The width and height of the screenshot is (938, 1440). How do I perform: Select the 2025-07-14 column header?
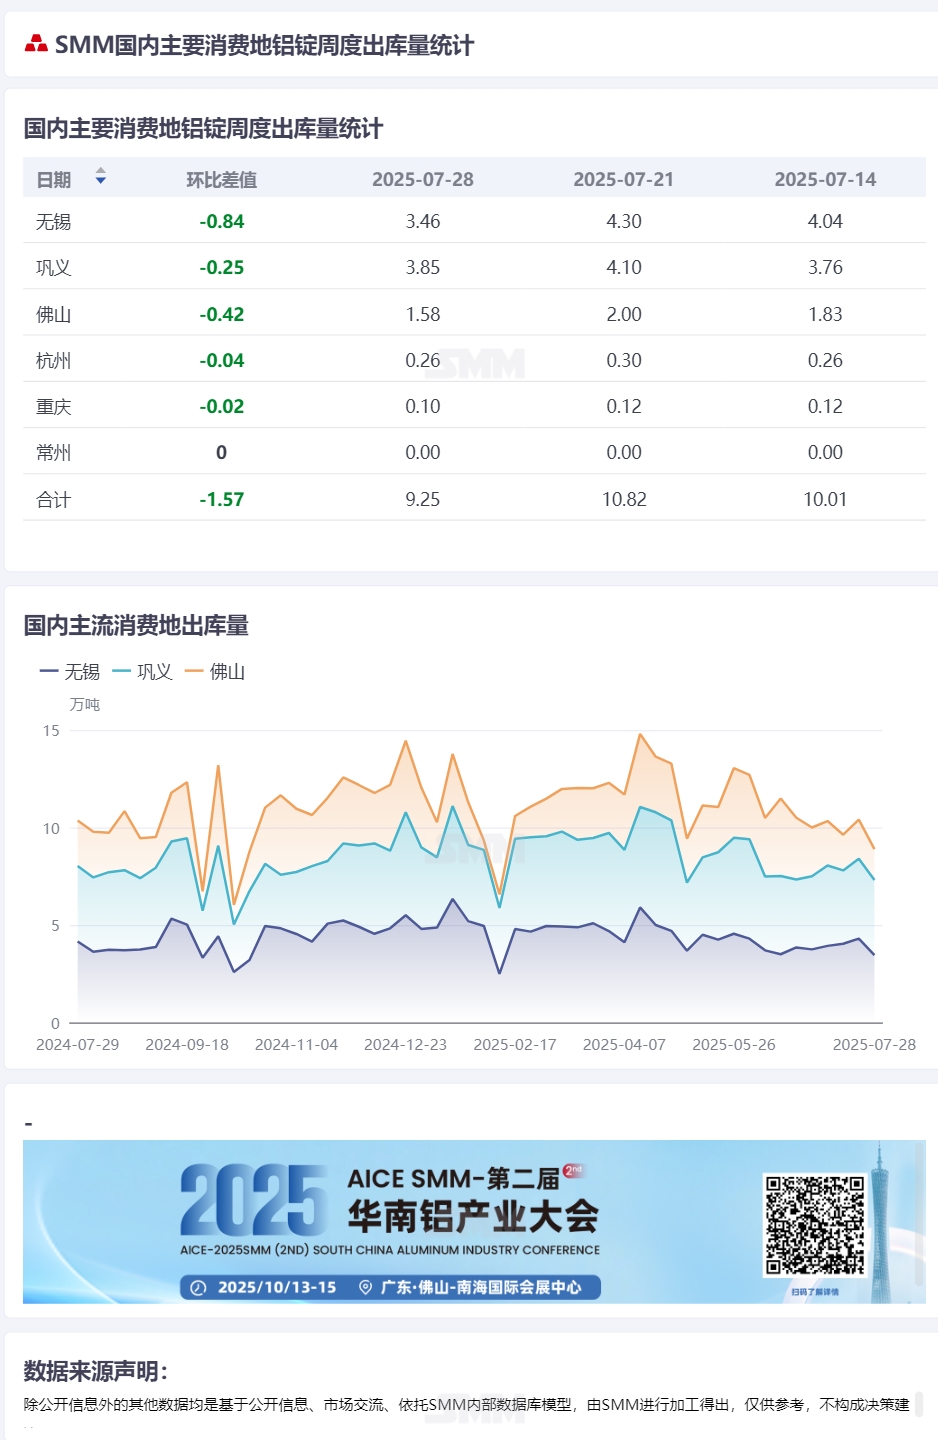point(825,180)
